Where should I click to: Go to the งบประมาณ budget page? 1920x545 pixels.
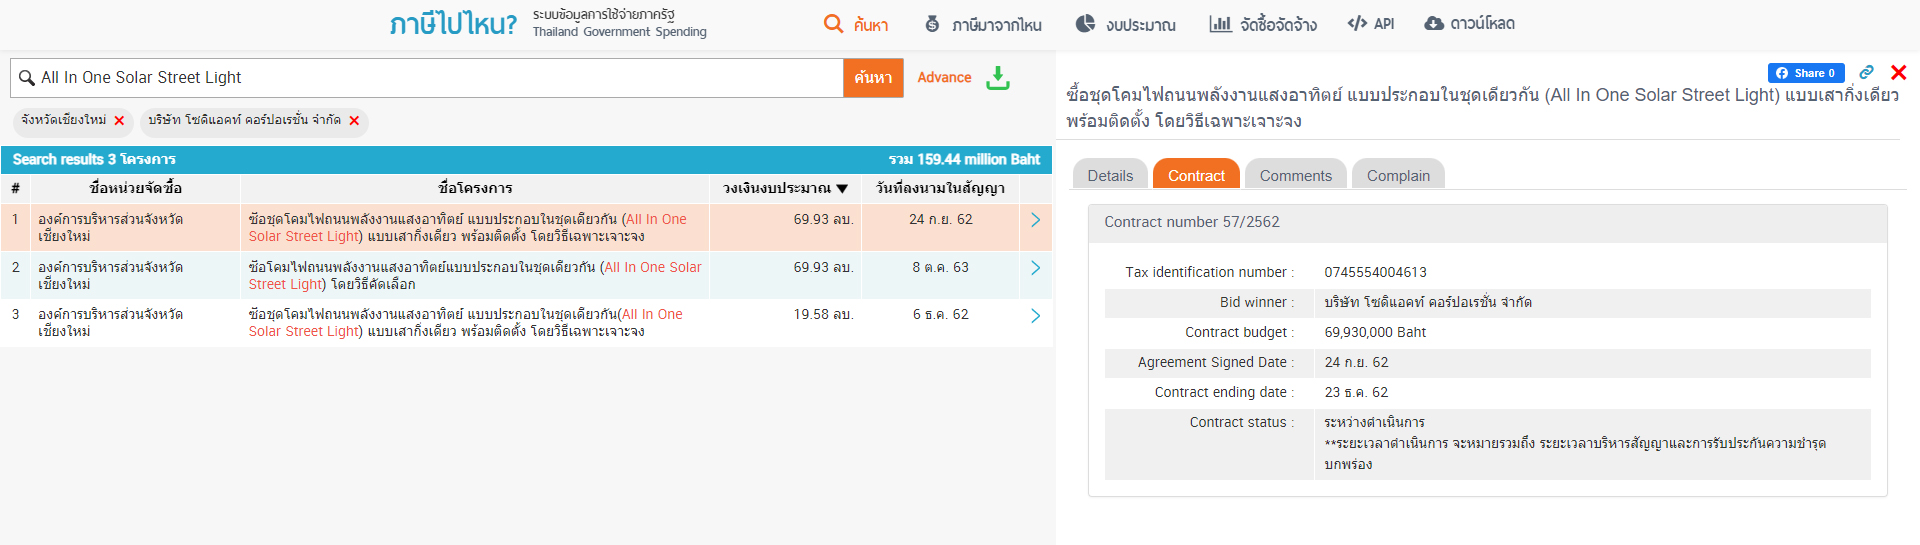click(x=1126, y=24)
